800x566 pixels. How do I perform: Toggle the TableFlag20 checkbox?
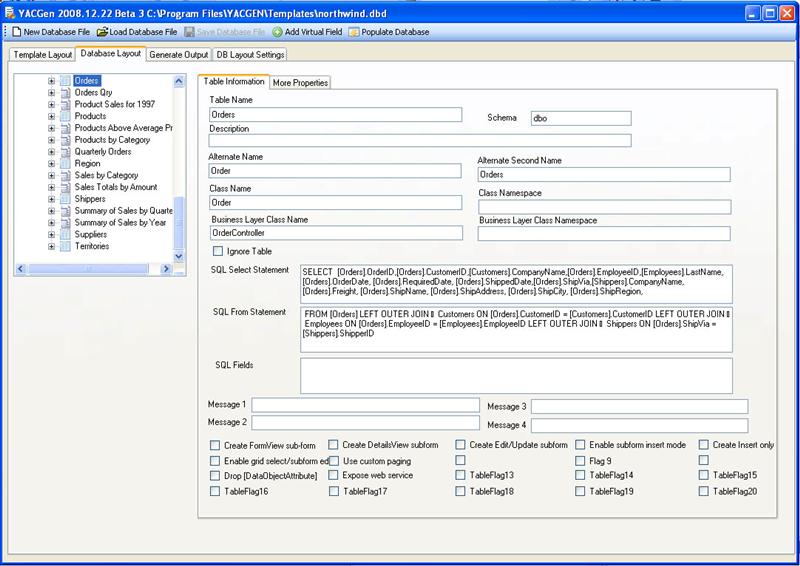(704, 491)
